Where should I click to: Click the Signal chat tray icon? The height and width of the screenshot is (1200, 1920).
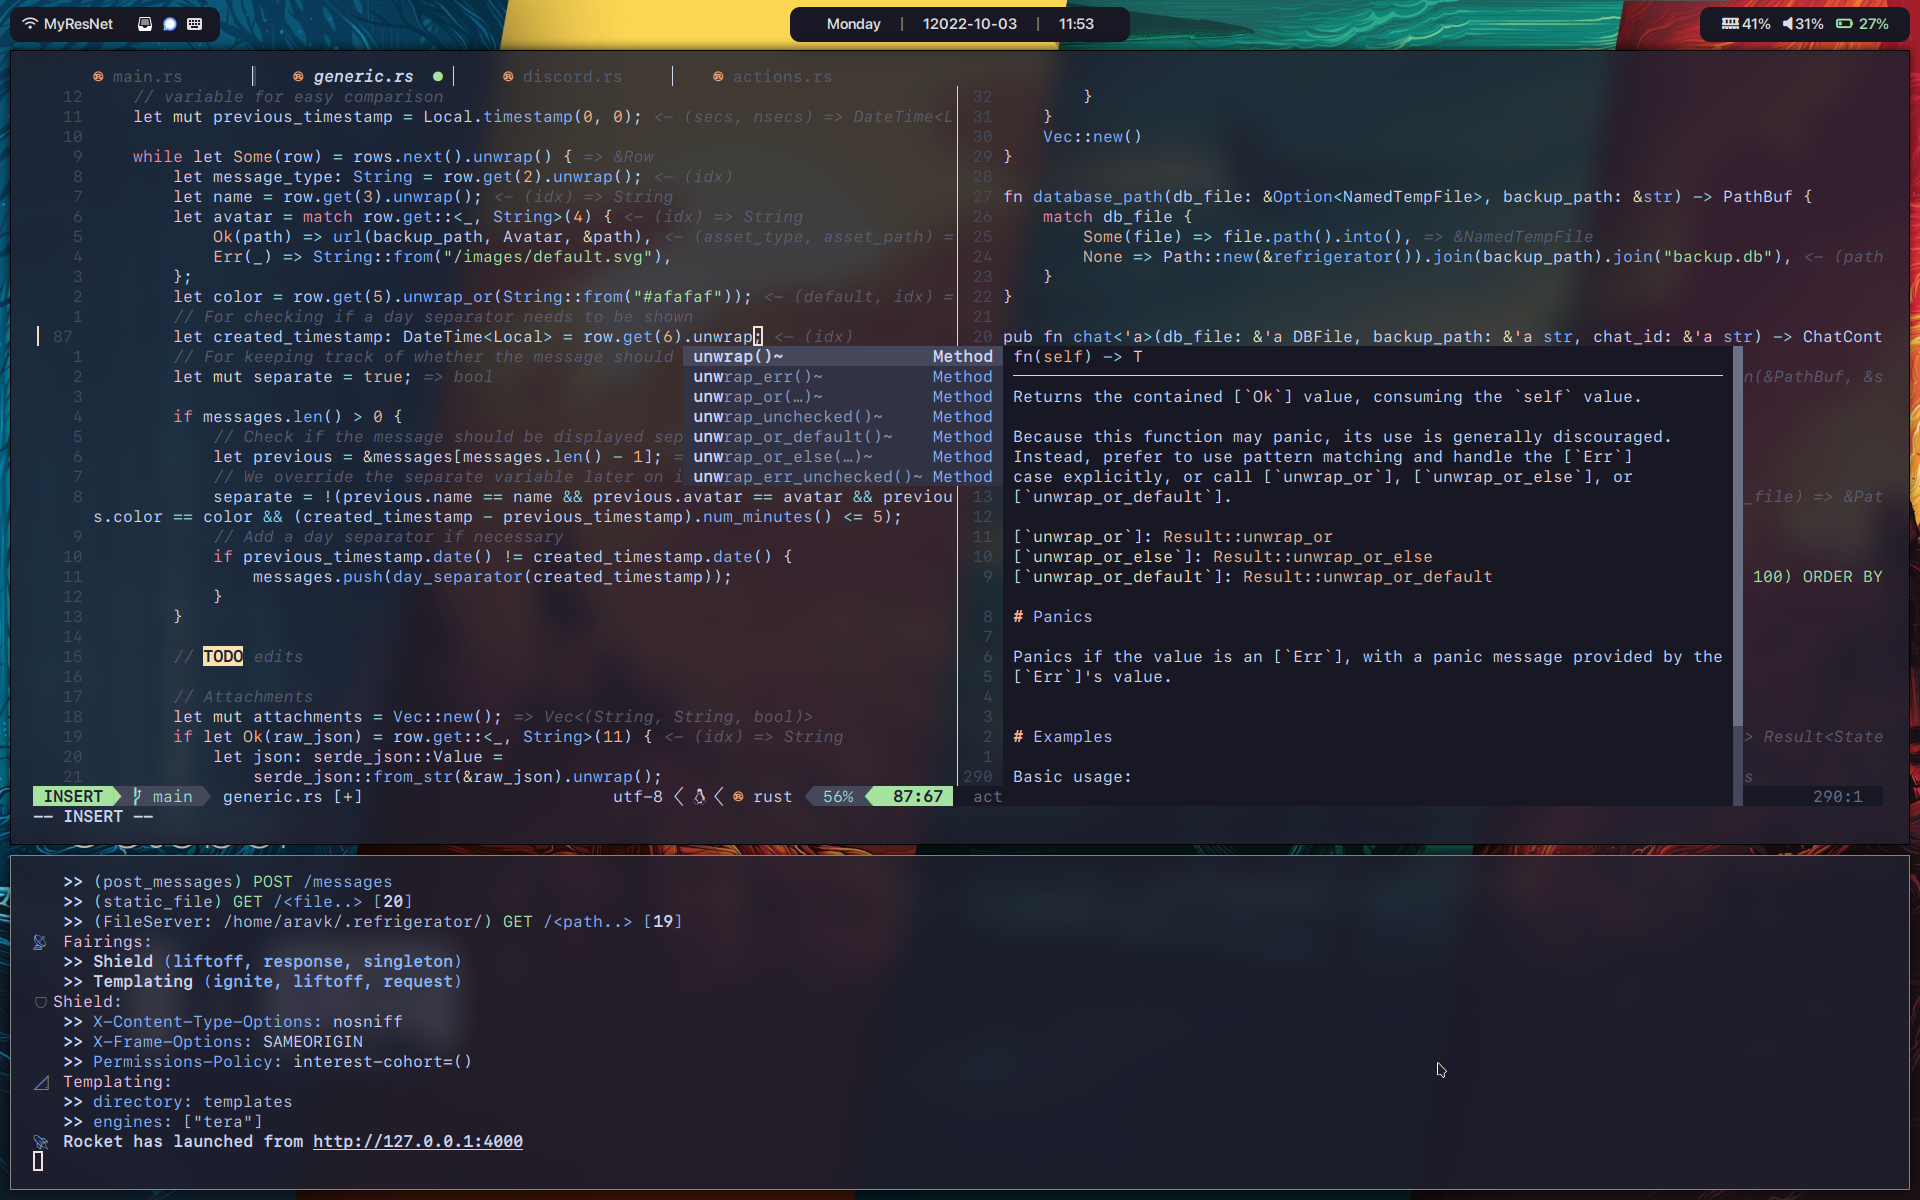coord(170,24)
